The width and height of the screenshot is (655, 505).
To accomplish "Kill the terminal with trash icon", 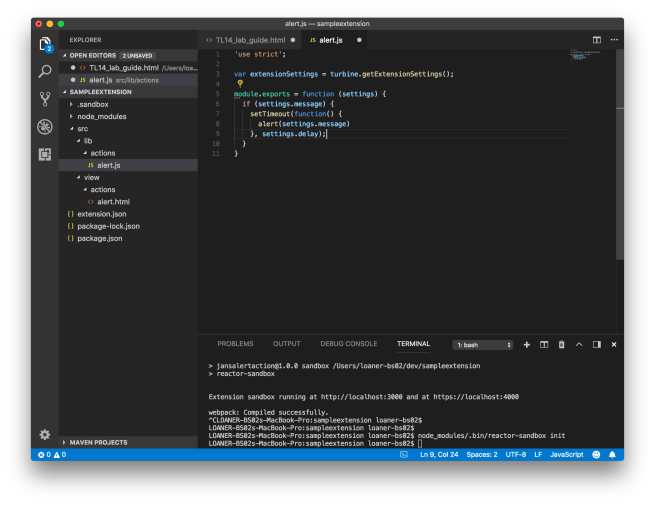I will coord(561,344).
